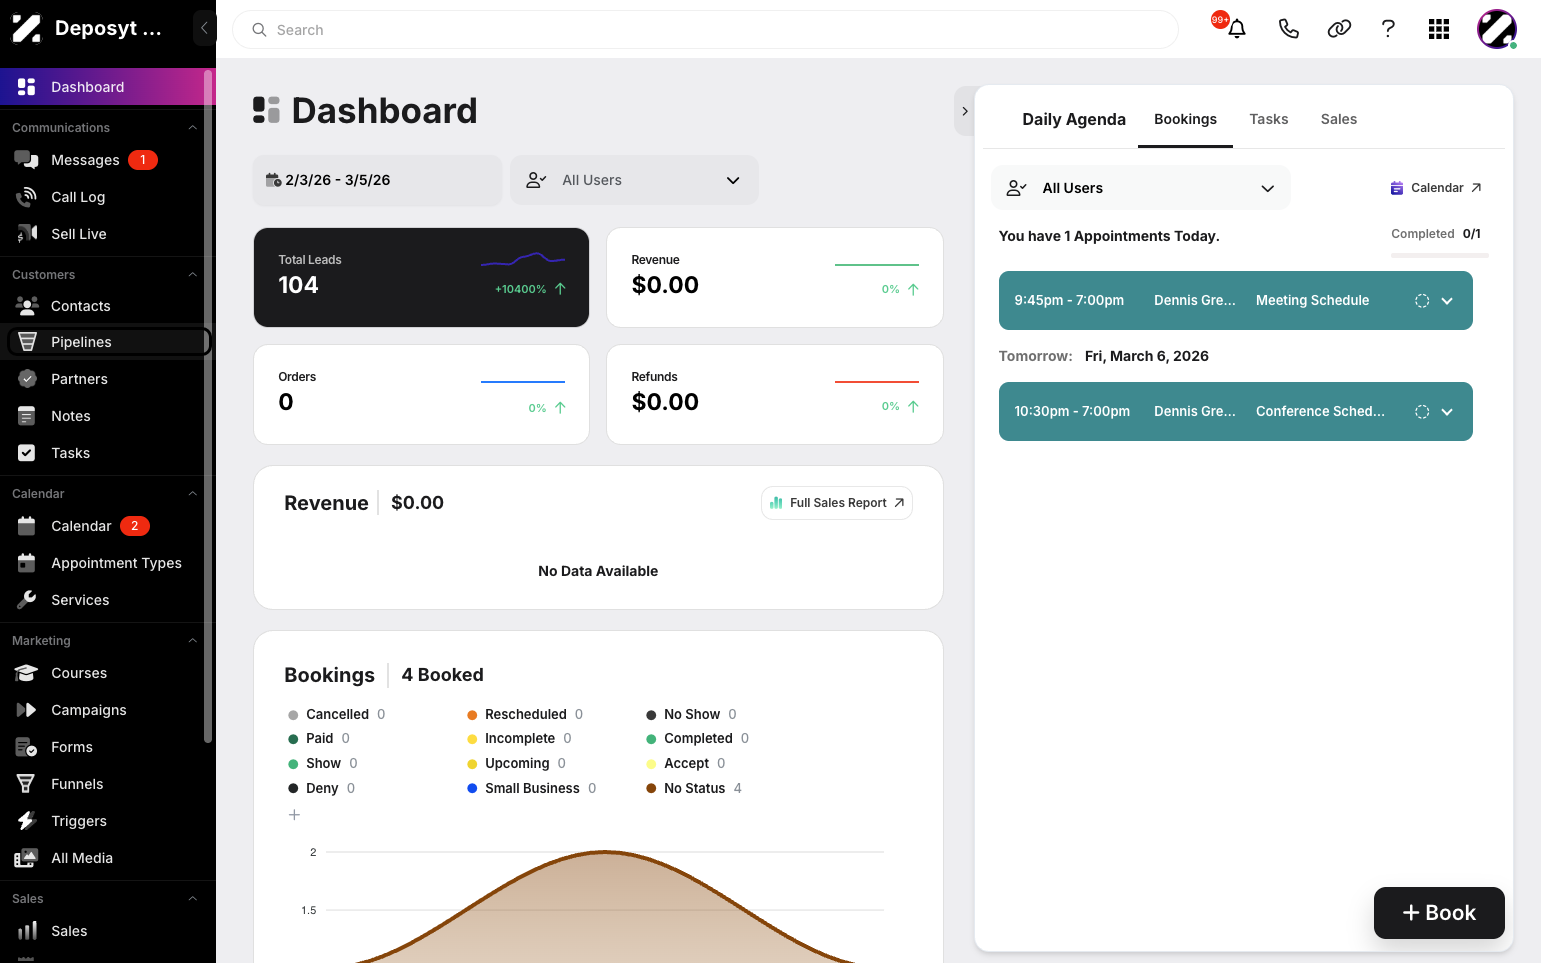Click the date range 2/3/26 - 3/5/26
This screenshot has width=1541, height=963.
point(377,180)
